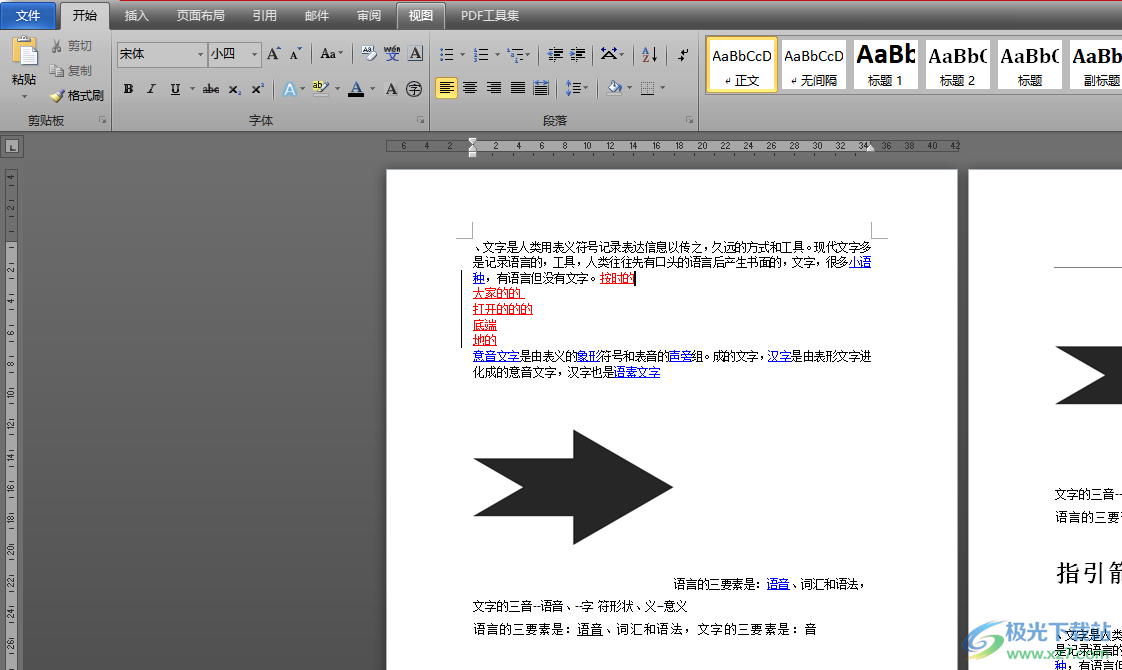The image size is (1122, 670).
Task: Switch to the 审阅 (Review) tab
Action: click(x=369, y=16)
